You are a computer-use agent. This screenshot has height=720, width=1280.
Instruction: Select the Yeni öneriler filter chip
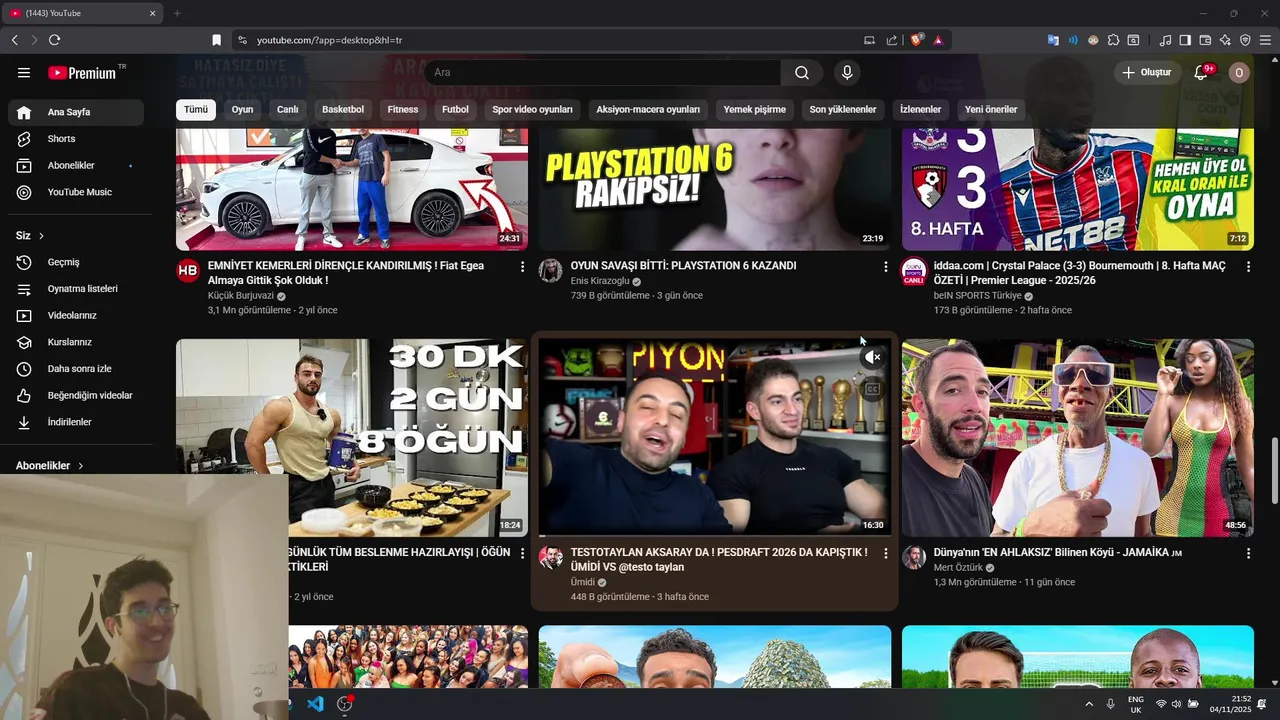pyautogui.click(x=991, y=110)
